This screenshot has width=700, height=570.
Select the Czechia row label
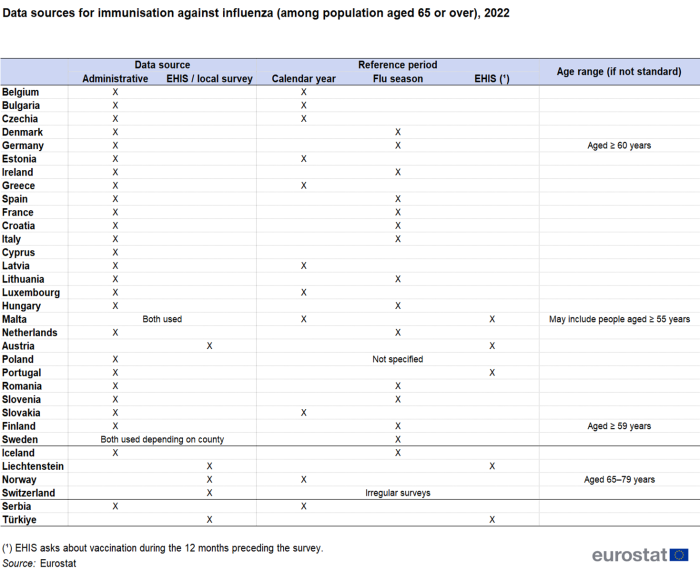pos(20,119)
